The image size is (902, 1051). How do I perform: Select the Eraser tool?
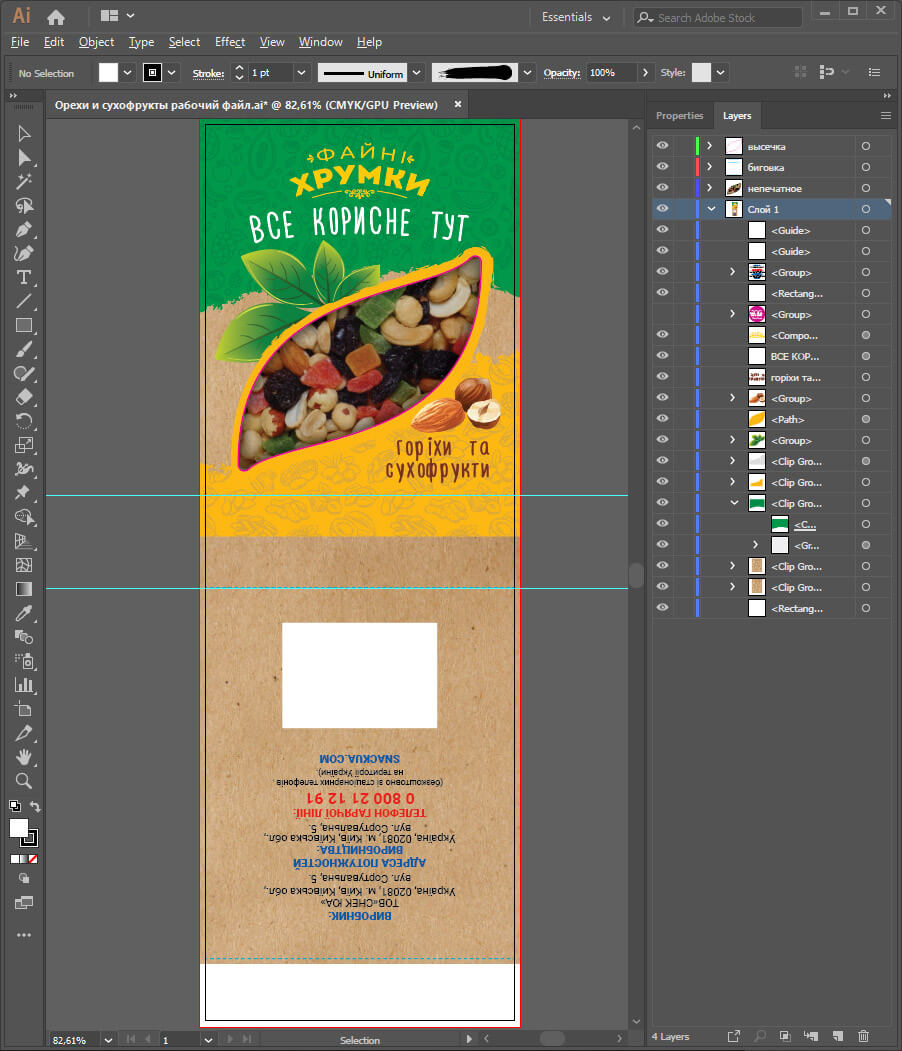[24, 397]
